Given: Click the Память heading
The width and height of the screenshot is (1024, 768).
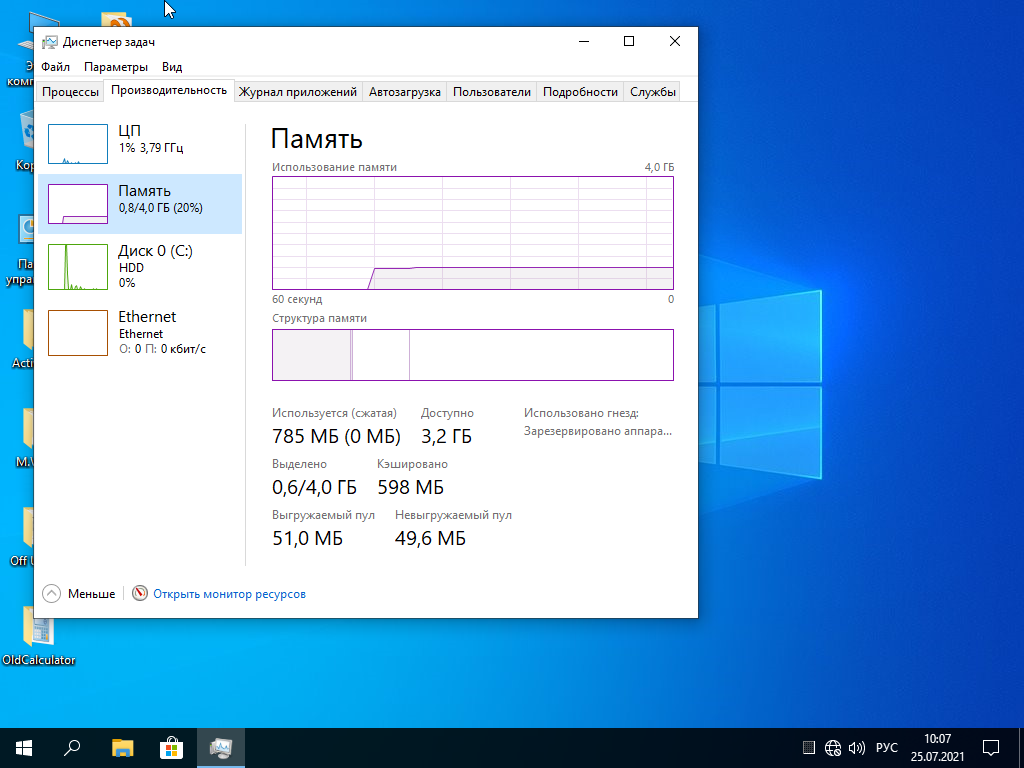Looking at the screenshot, I should (x=317, y=138).
